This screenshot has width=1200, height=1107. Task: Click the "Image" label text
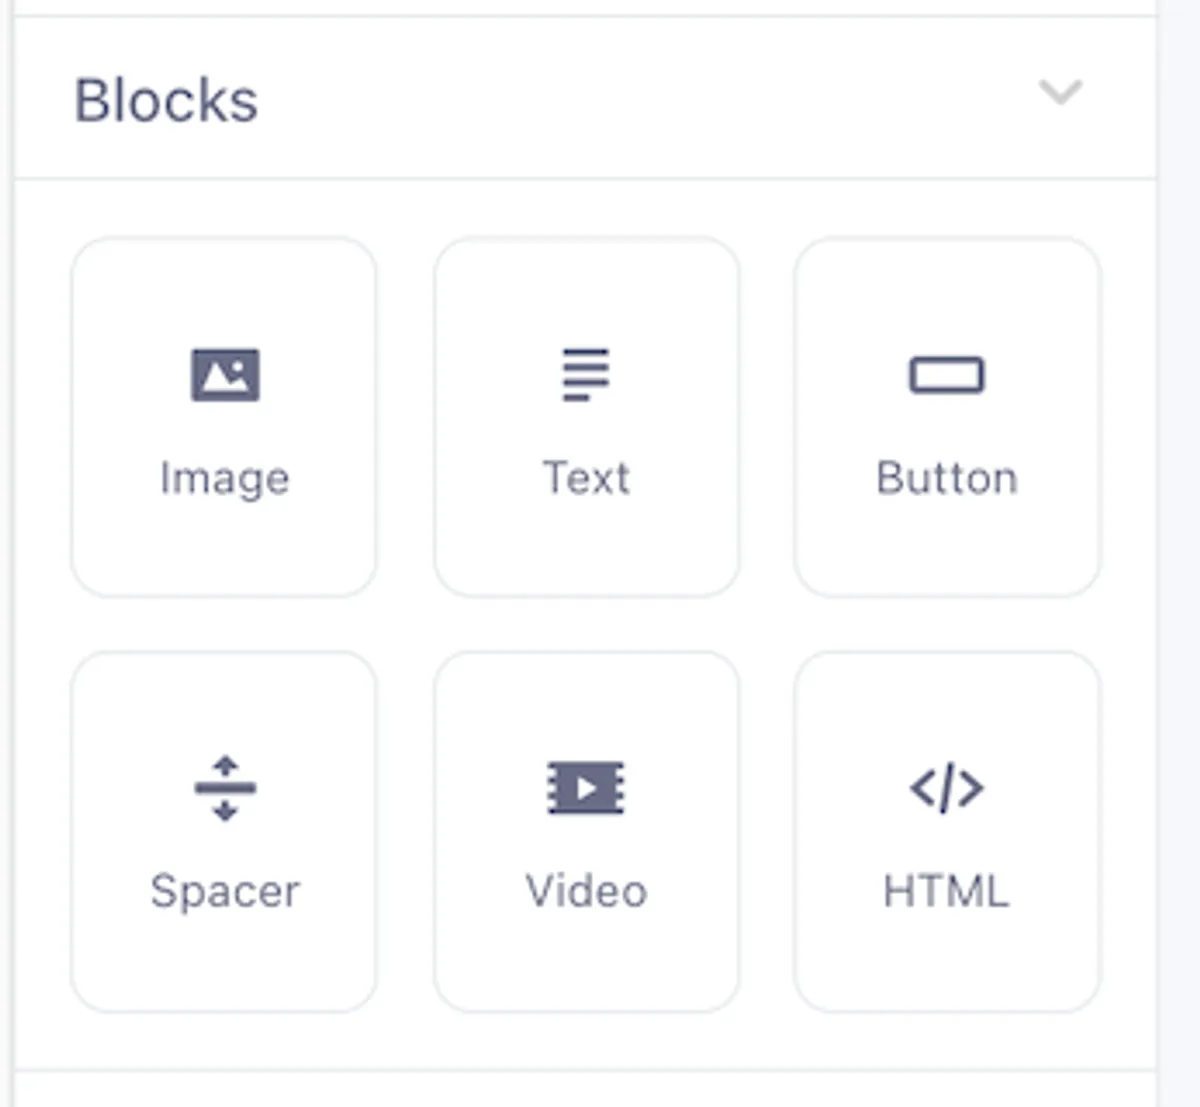225,479
